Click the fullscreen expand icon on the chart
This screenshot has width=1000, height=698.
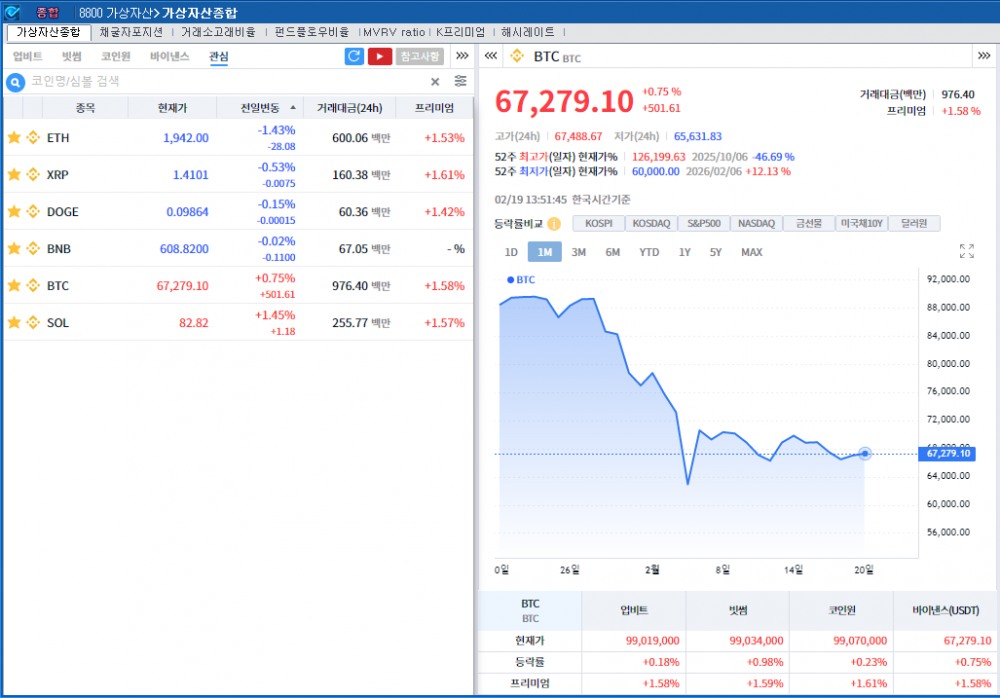point(966,252)
